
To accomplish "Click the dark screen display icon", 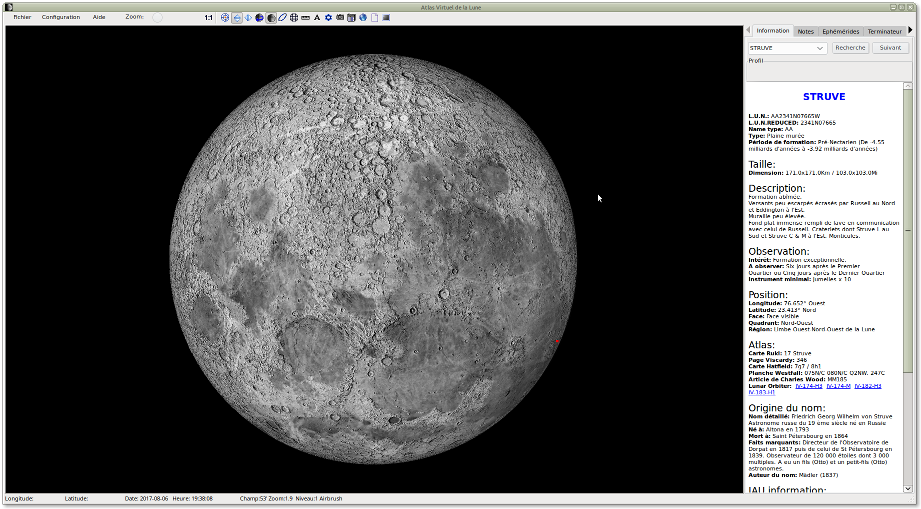I will (x=386, y=18).
